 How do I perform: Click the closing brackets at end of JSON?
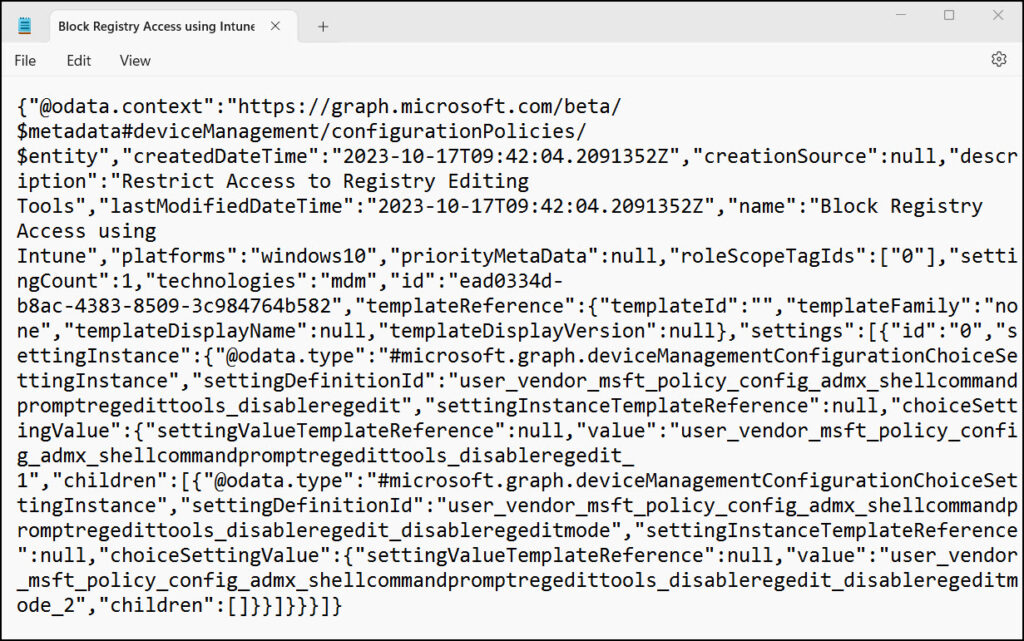[284, 605]
